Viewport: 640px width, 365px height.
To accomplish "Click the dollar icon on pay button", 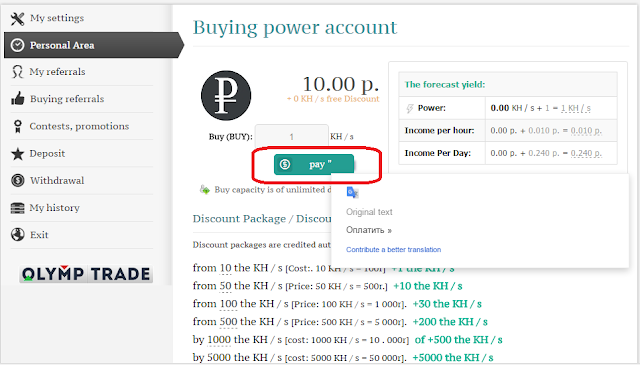I will (285, 164).
